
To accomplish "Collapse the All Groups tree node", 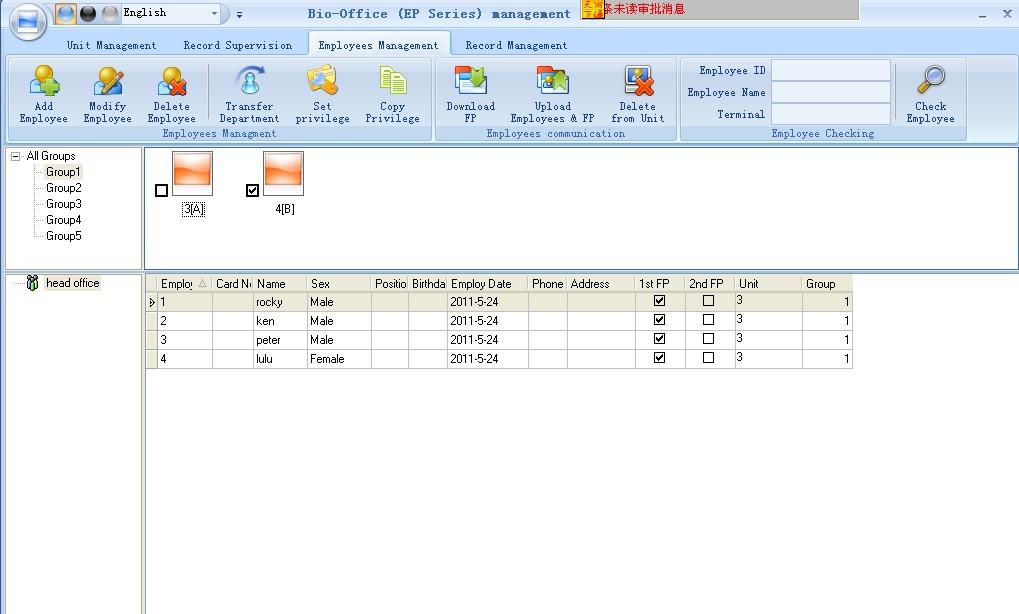I will [x=16, y=156].
